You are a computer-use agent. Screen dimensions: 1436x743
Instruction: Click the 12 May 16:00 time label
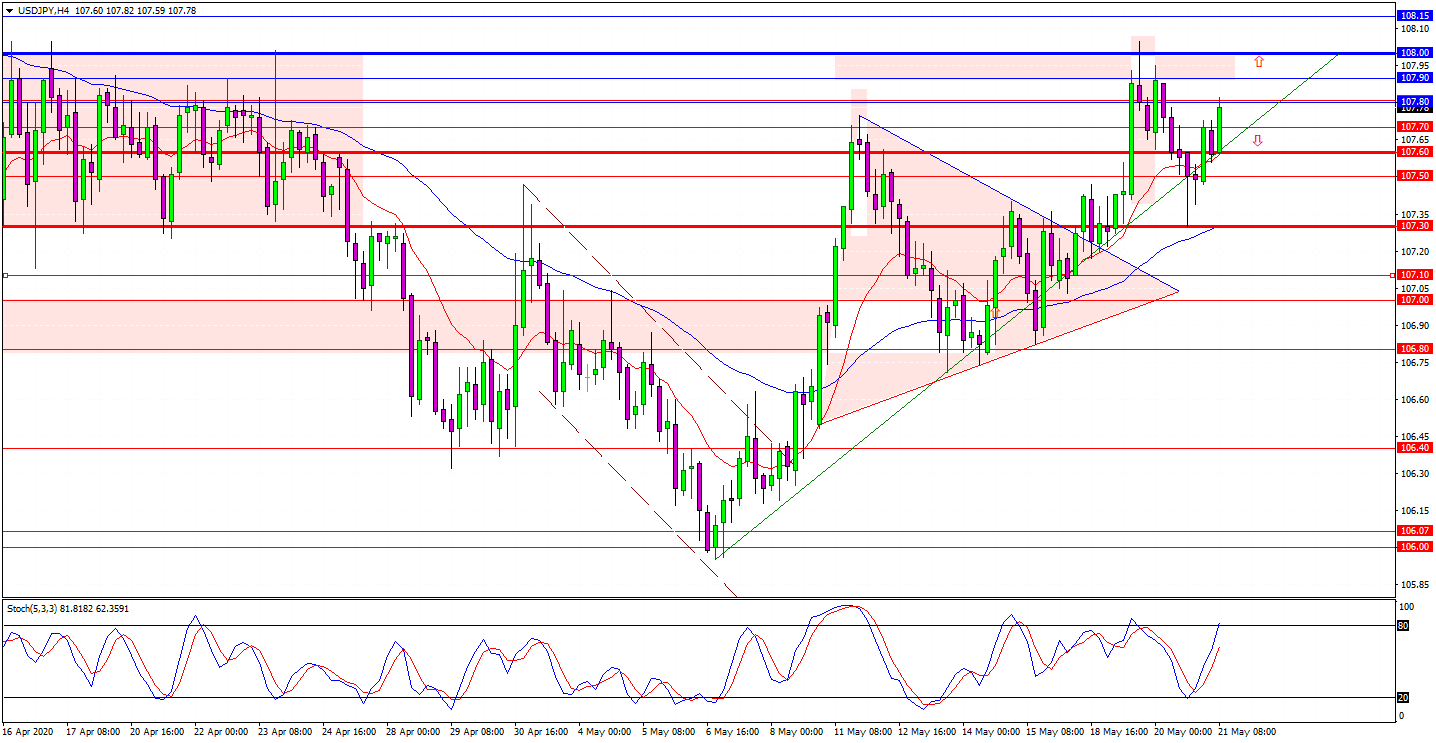point(926,732)
